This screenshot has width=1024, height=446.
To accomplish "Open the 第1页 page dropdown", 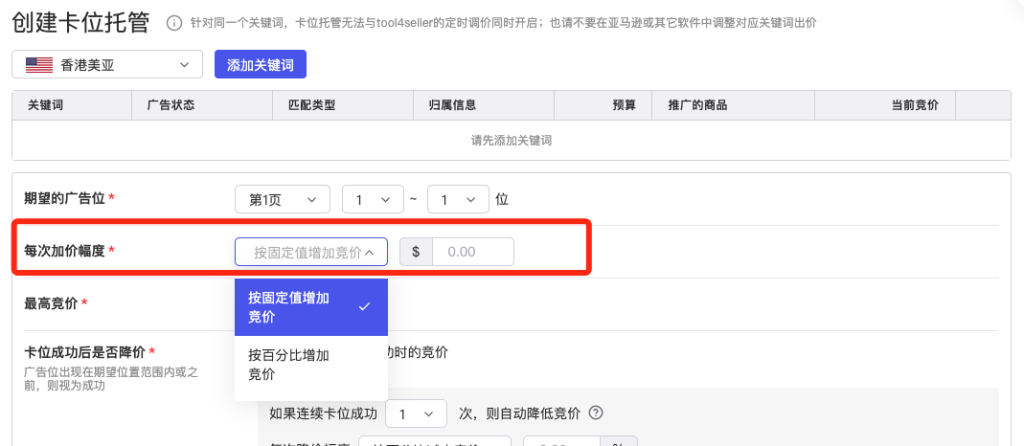I will click(x=284, y=199).
